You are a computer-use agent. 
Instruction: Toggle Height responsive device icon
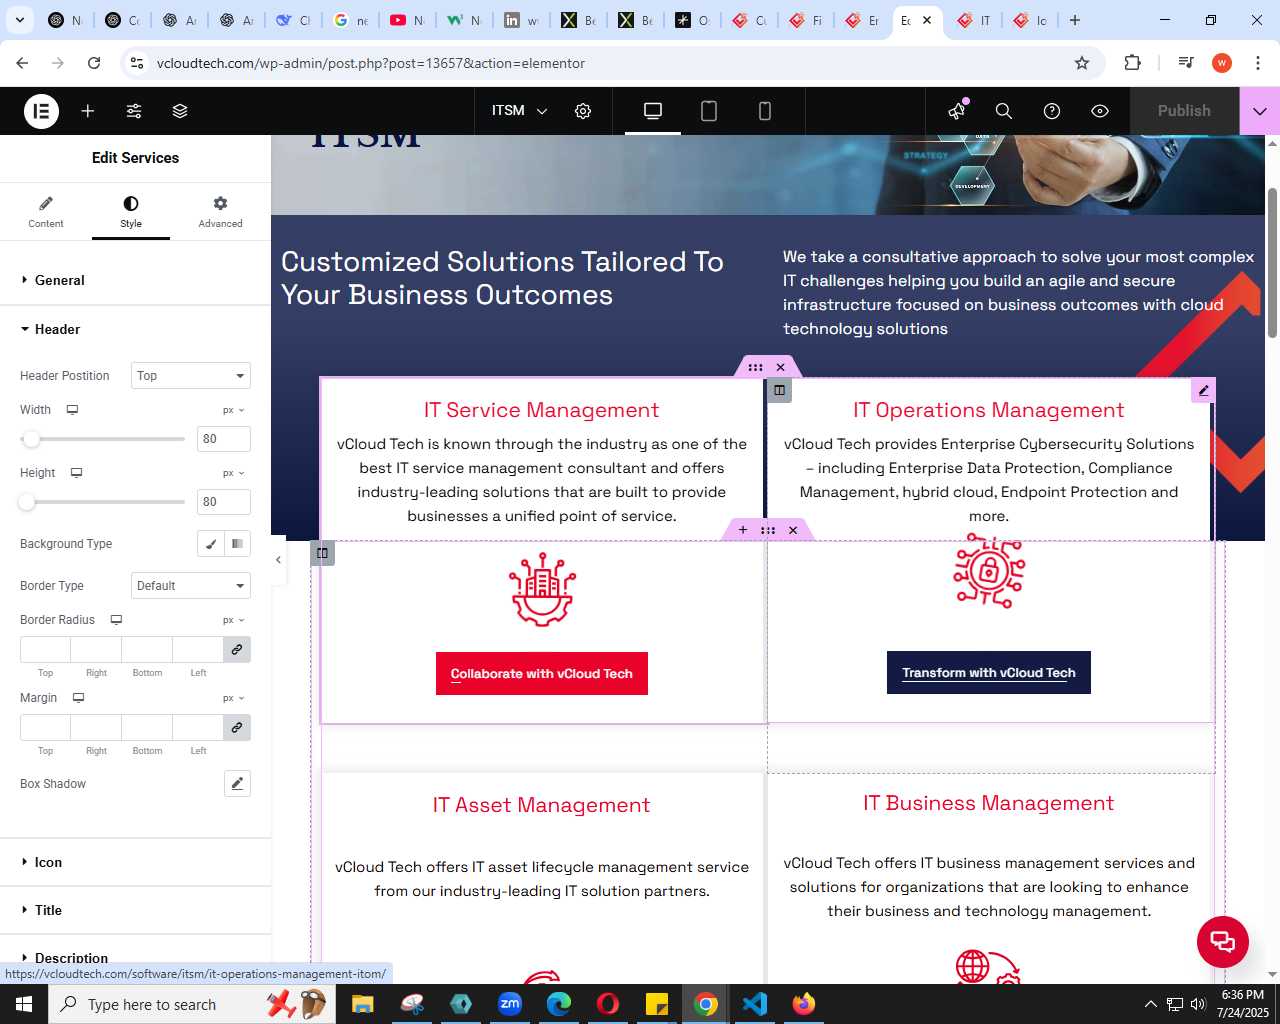click(x=76, y=473)
